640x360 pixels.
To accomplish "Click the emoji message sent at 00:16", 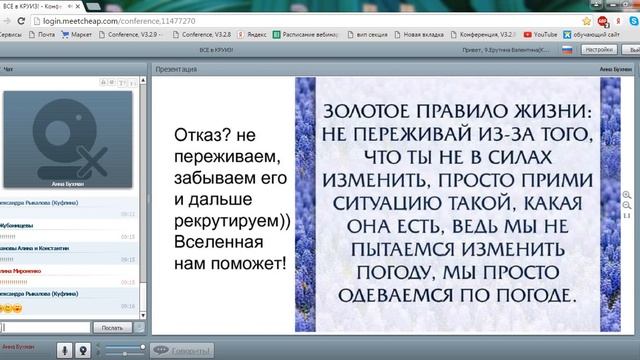I will tap(11, 308).
